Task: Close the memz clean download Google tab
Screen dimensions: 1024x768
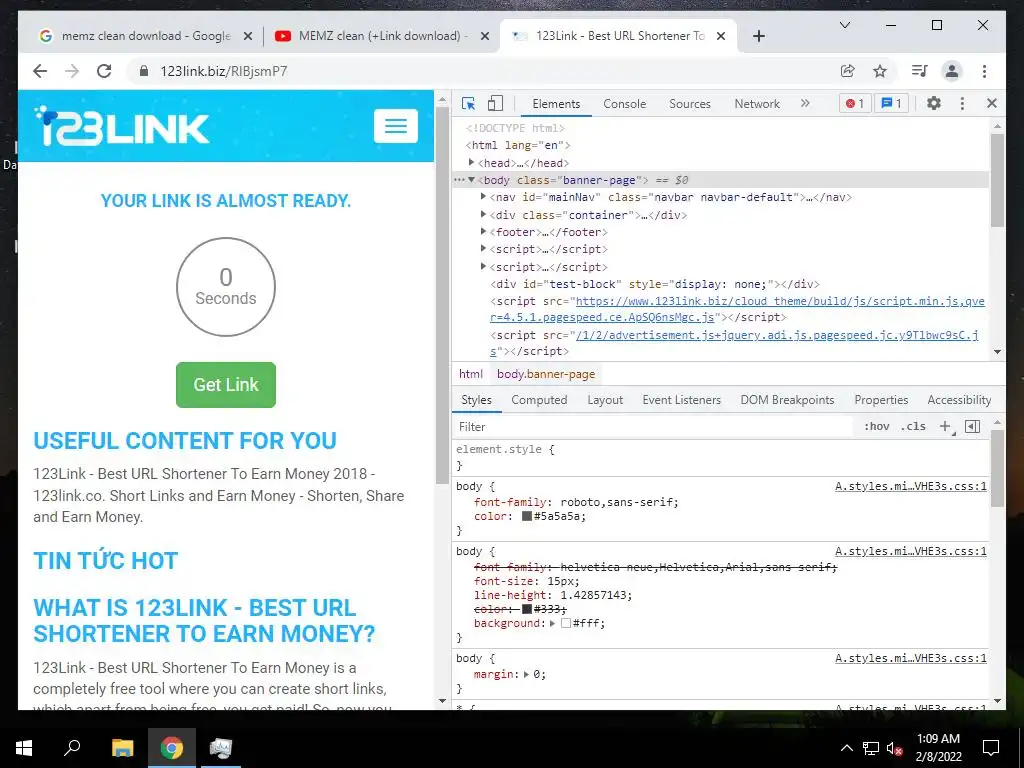Action: (248, 36)
